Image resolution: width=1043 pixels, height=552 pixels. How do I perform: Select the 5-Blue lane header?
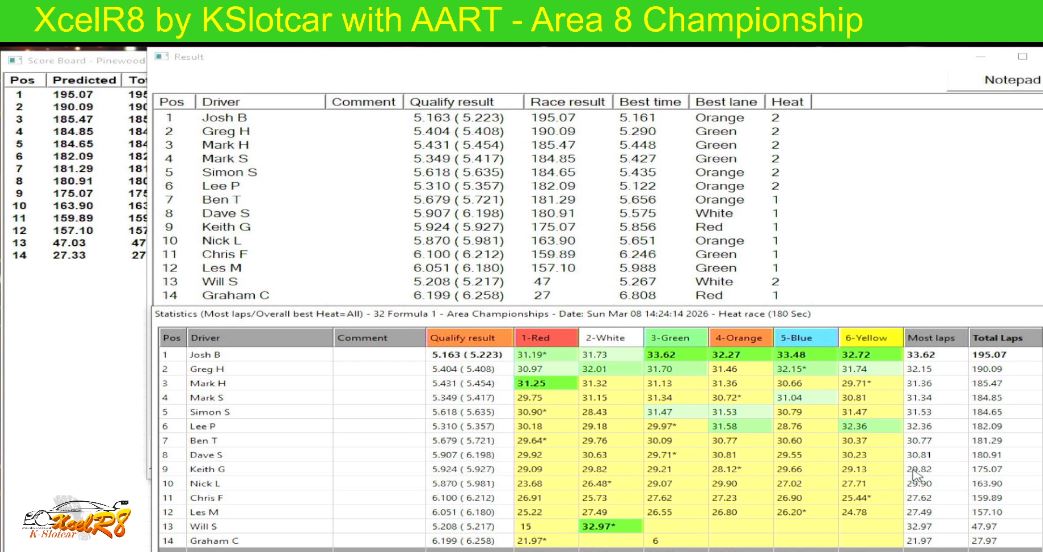point(804,338)
